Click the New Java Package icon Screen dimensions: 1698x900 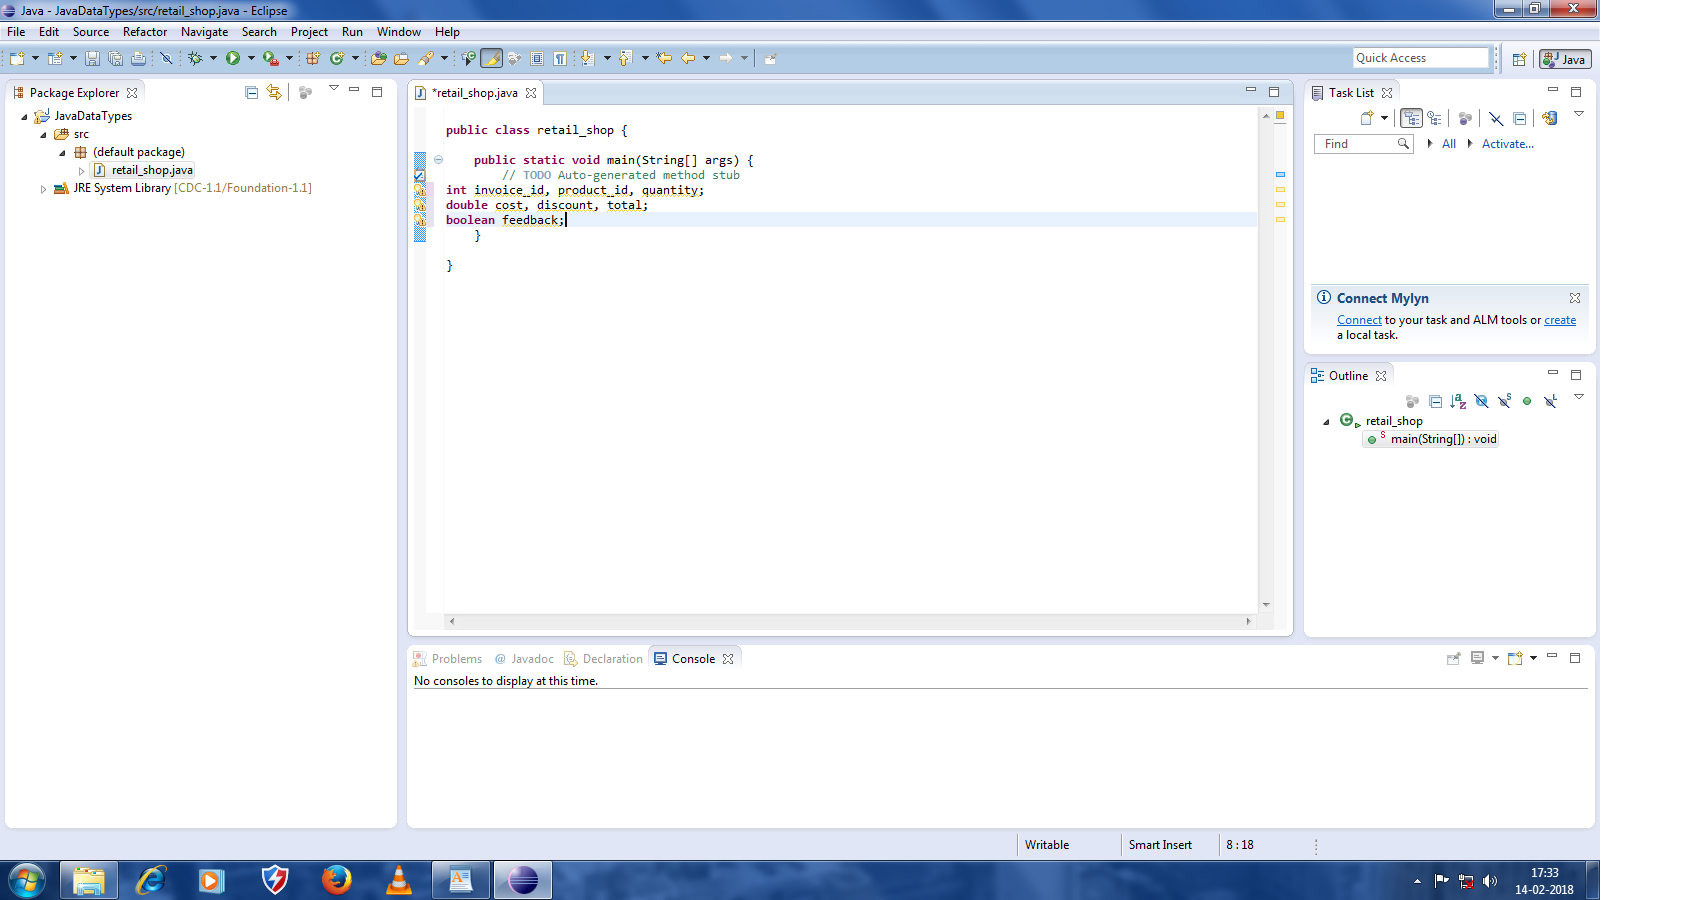313,58
